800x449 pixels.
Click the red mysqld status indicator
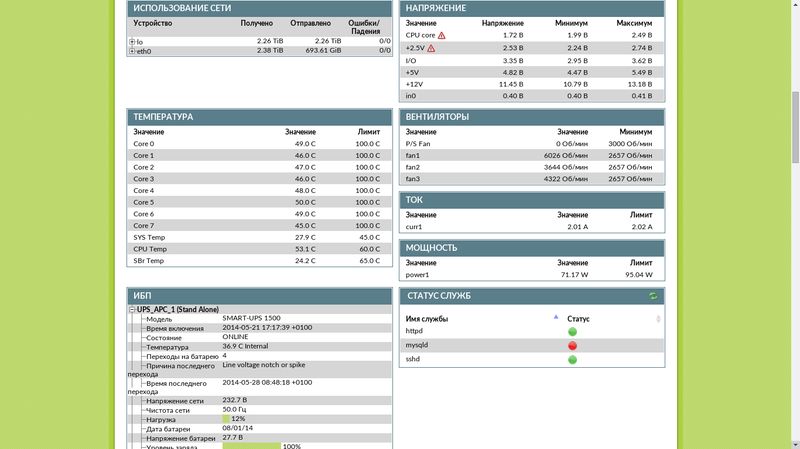572,345
